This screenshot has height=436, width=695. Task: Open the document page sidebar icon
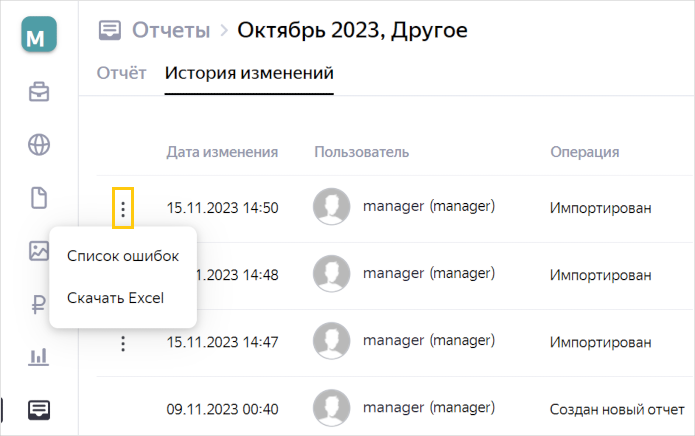[39, 198]
